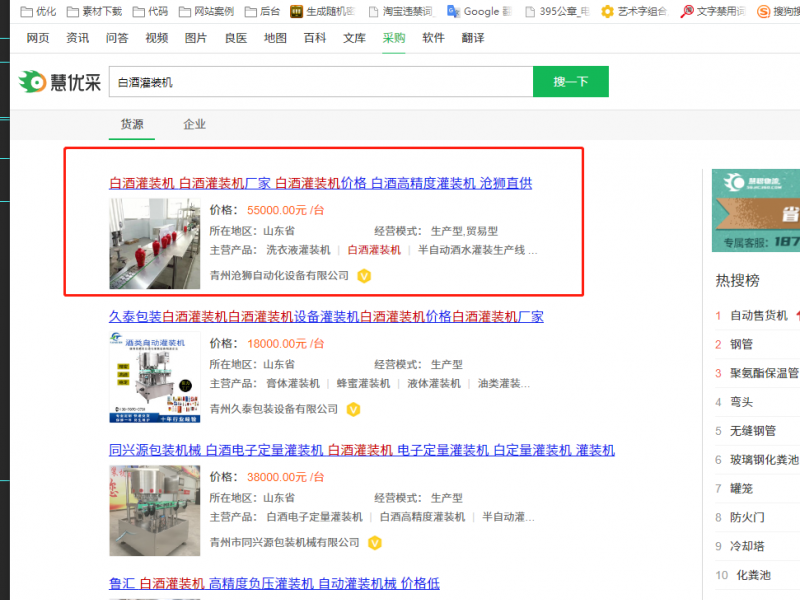The width and height of the screenshot is (800, 600).
Task: Click the 慧聪物流 banner ad
Action: tap(756, 210)
